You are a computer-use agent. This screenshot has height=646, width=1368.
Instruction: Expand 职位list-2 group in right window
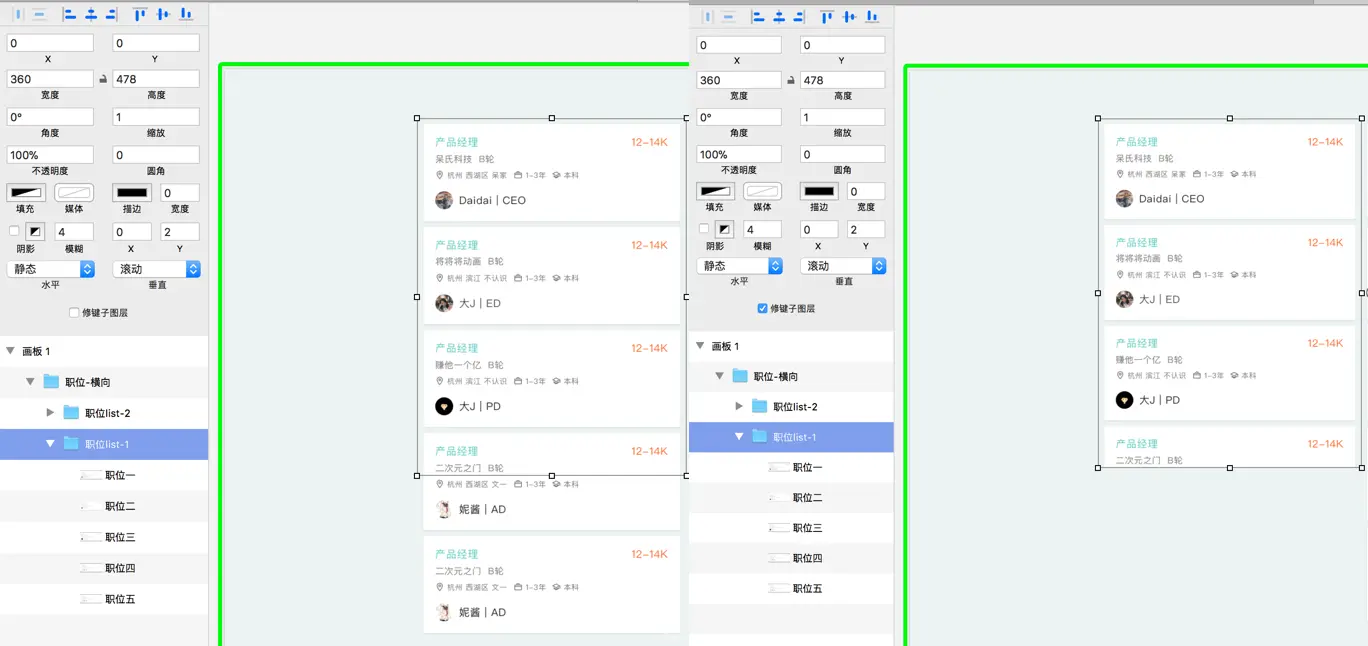(739, 406)
